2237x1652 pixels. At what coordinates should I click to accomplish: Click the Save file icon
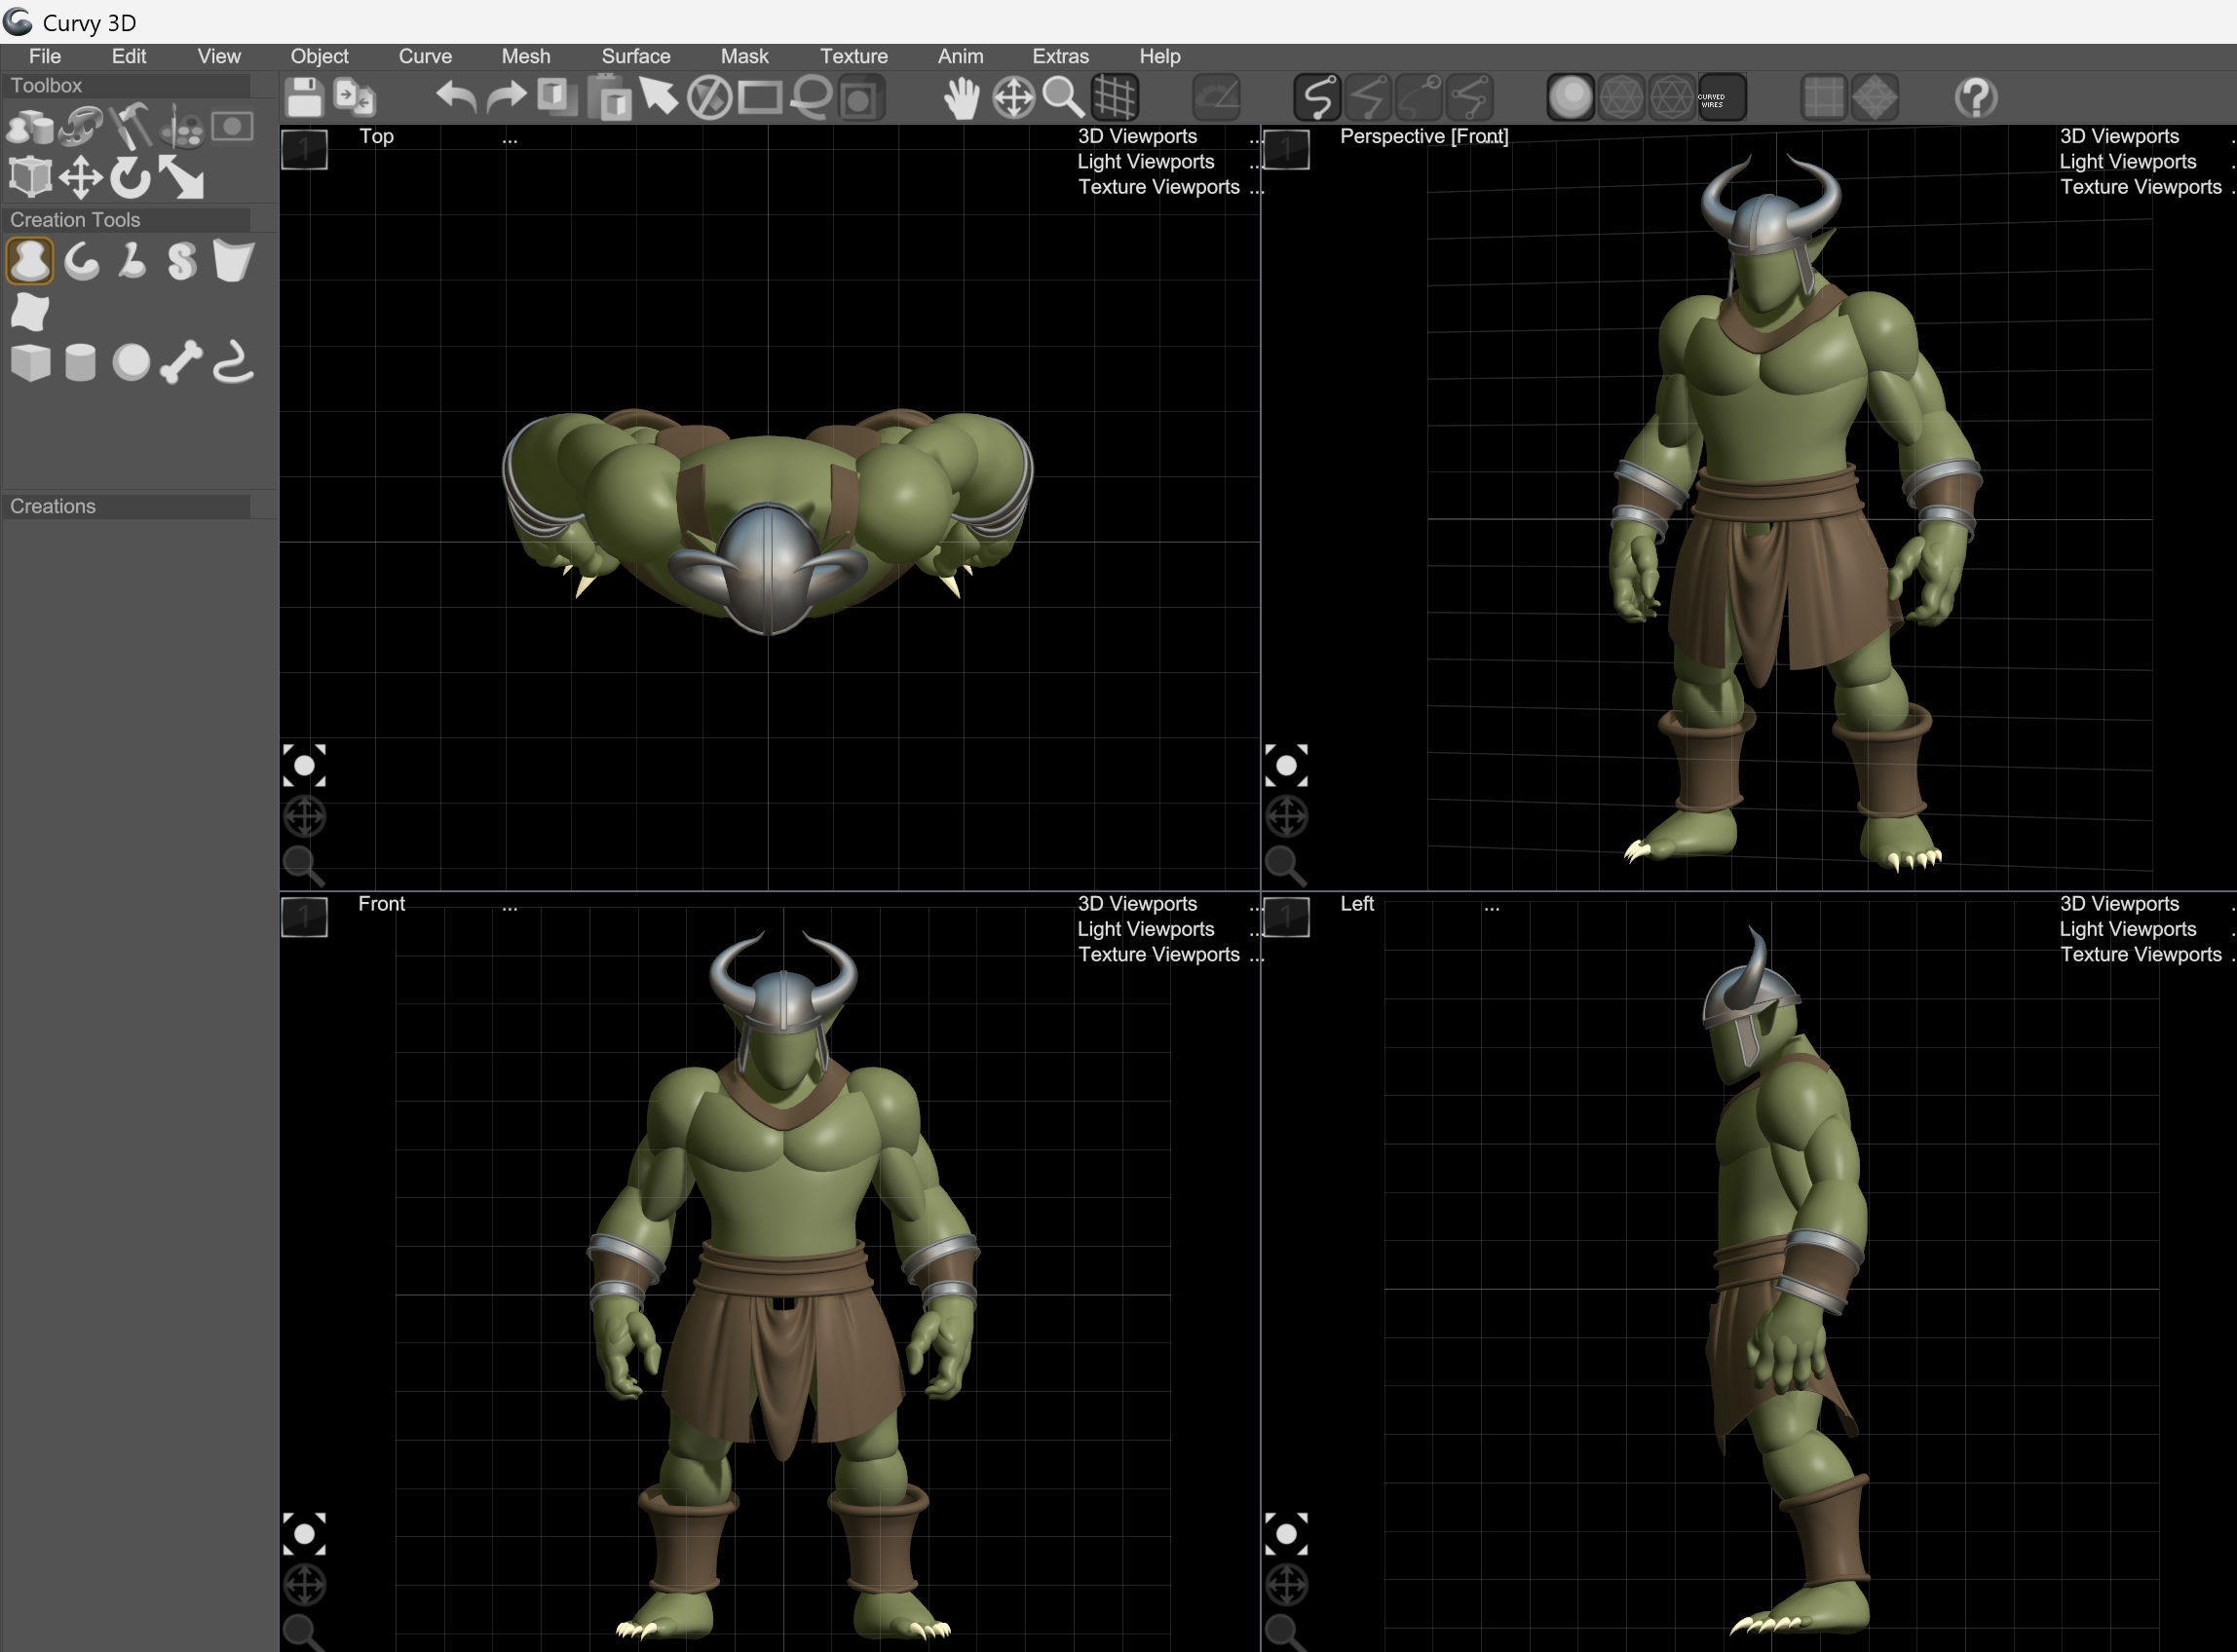[x=304, y=97]
